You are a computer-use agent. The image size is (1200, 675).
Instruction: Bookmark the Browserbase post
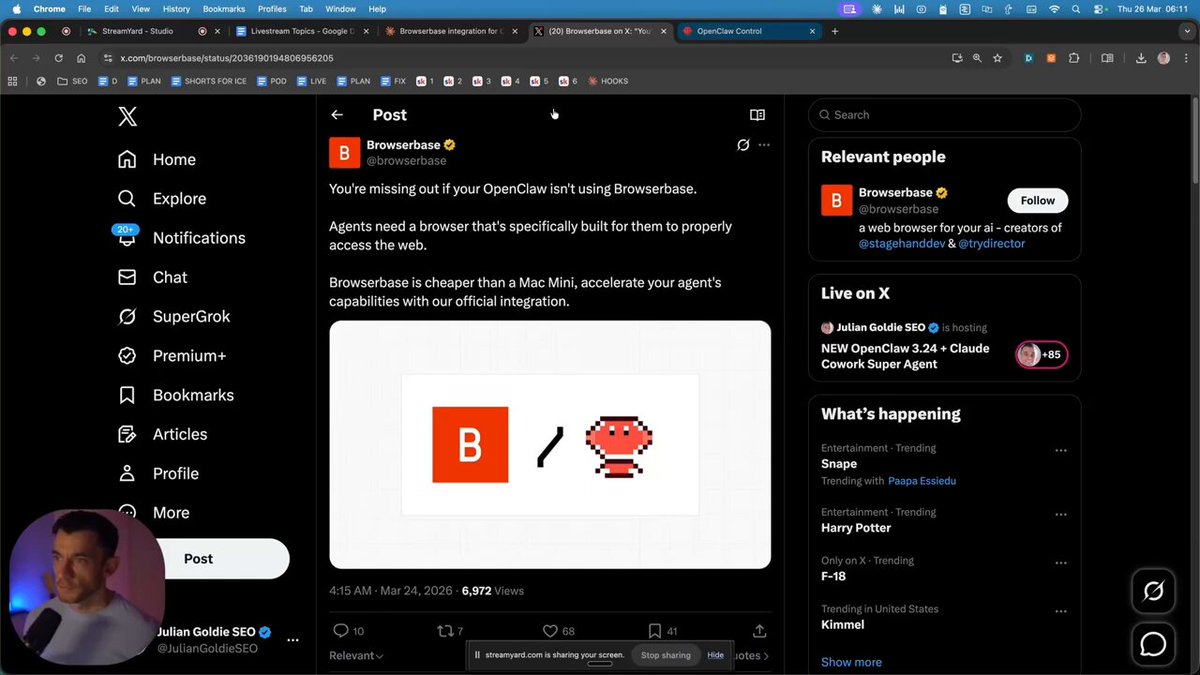pyautogui.click(x=656, y=630)
